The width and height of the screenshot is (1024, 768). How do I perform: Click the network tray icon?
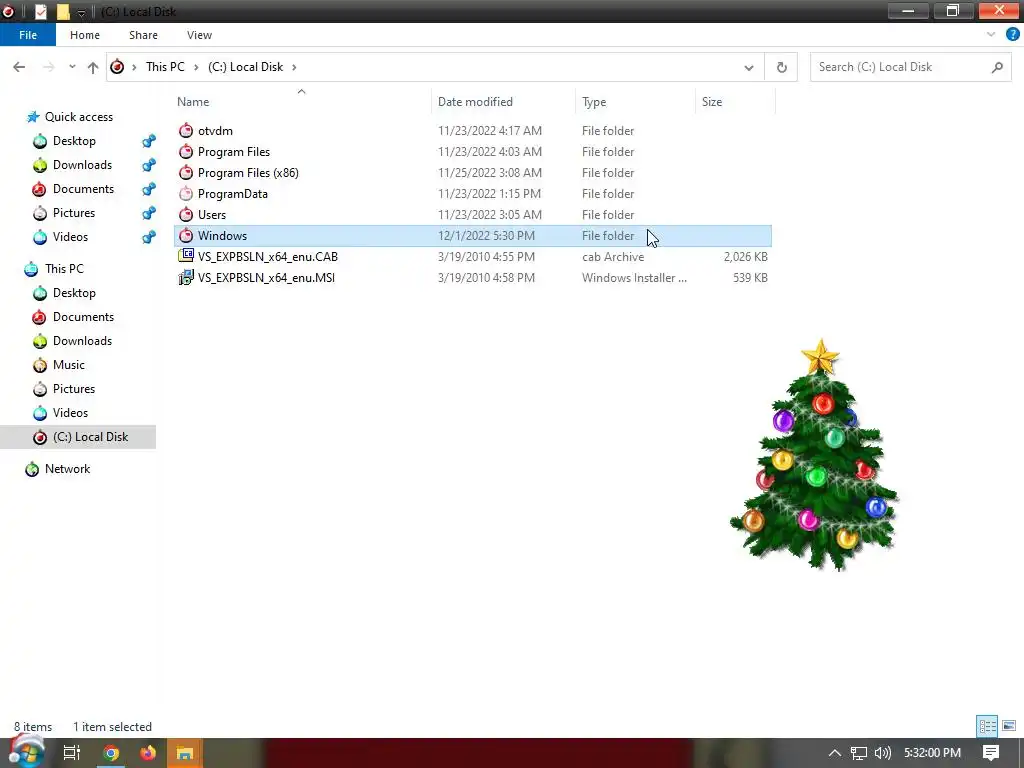[859, 753]
